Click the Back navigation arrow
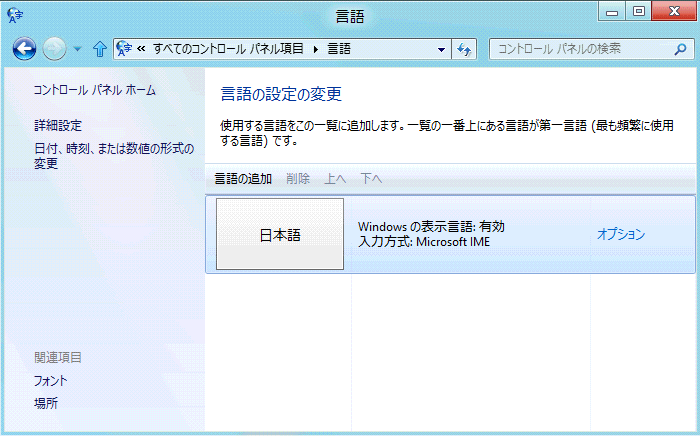700x436 pixels. coord(24,49)
